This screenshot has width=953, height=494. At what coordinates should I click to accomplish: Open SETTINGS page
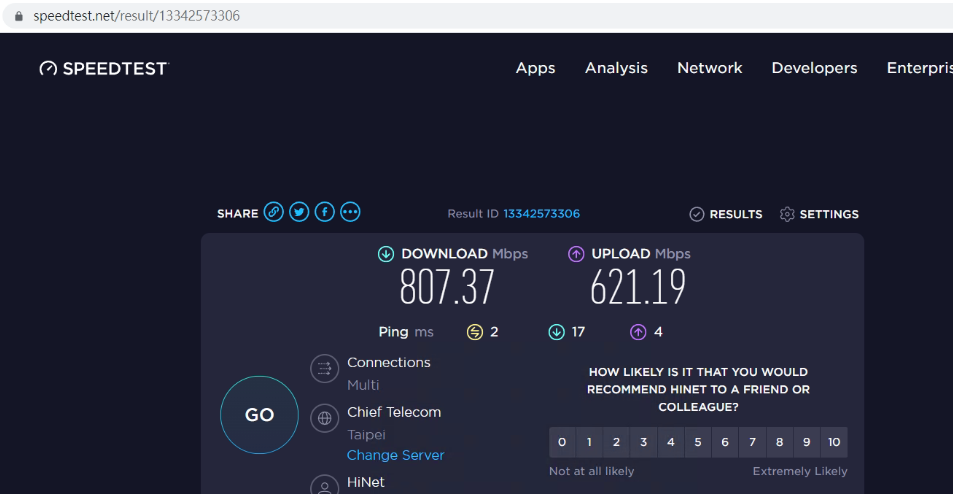(x=819, y=214)
